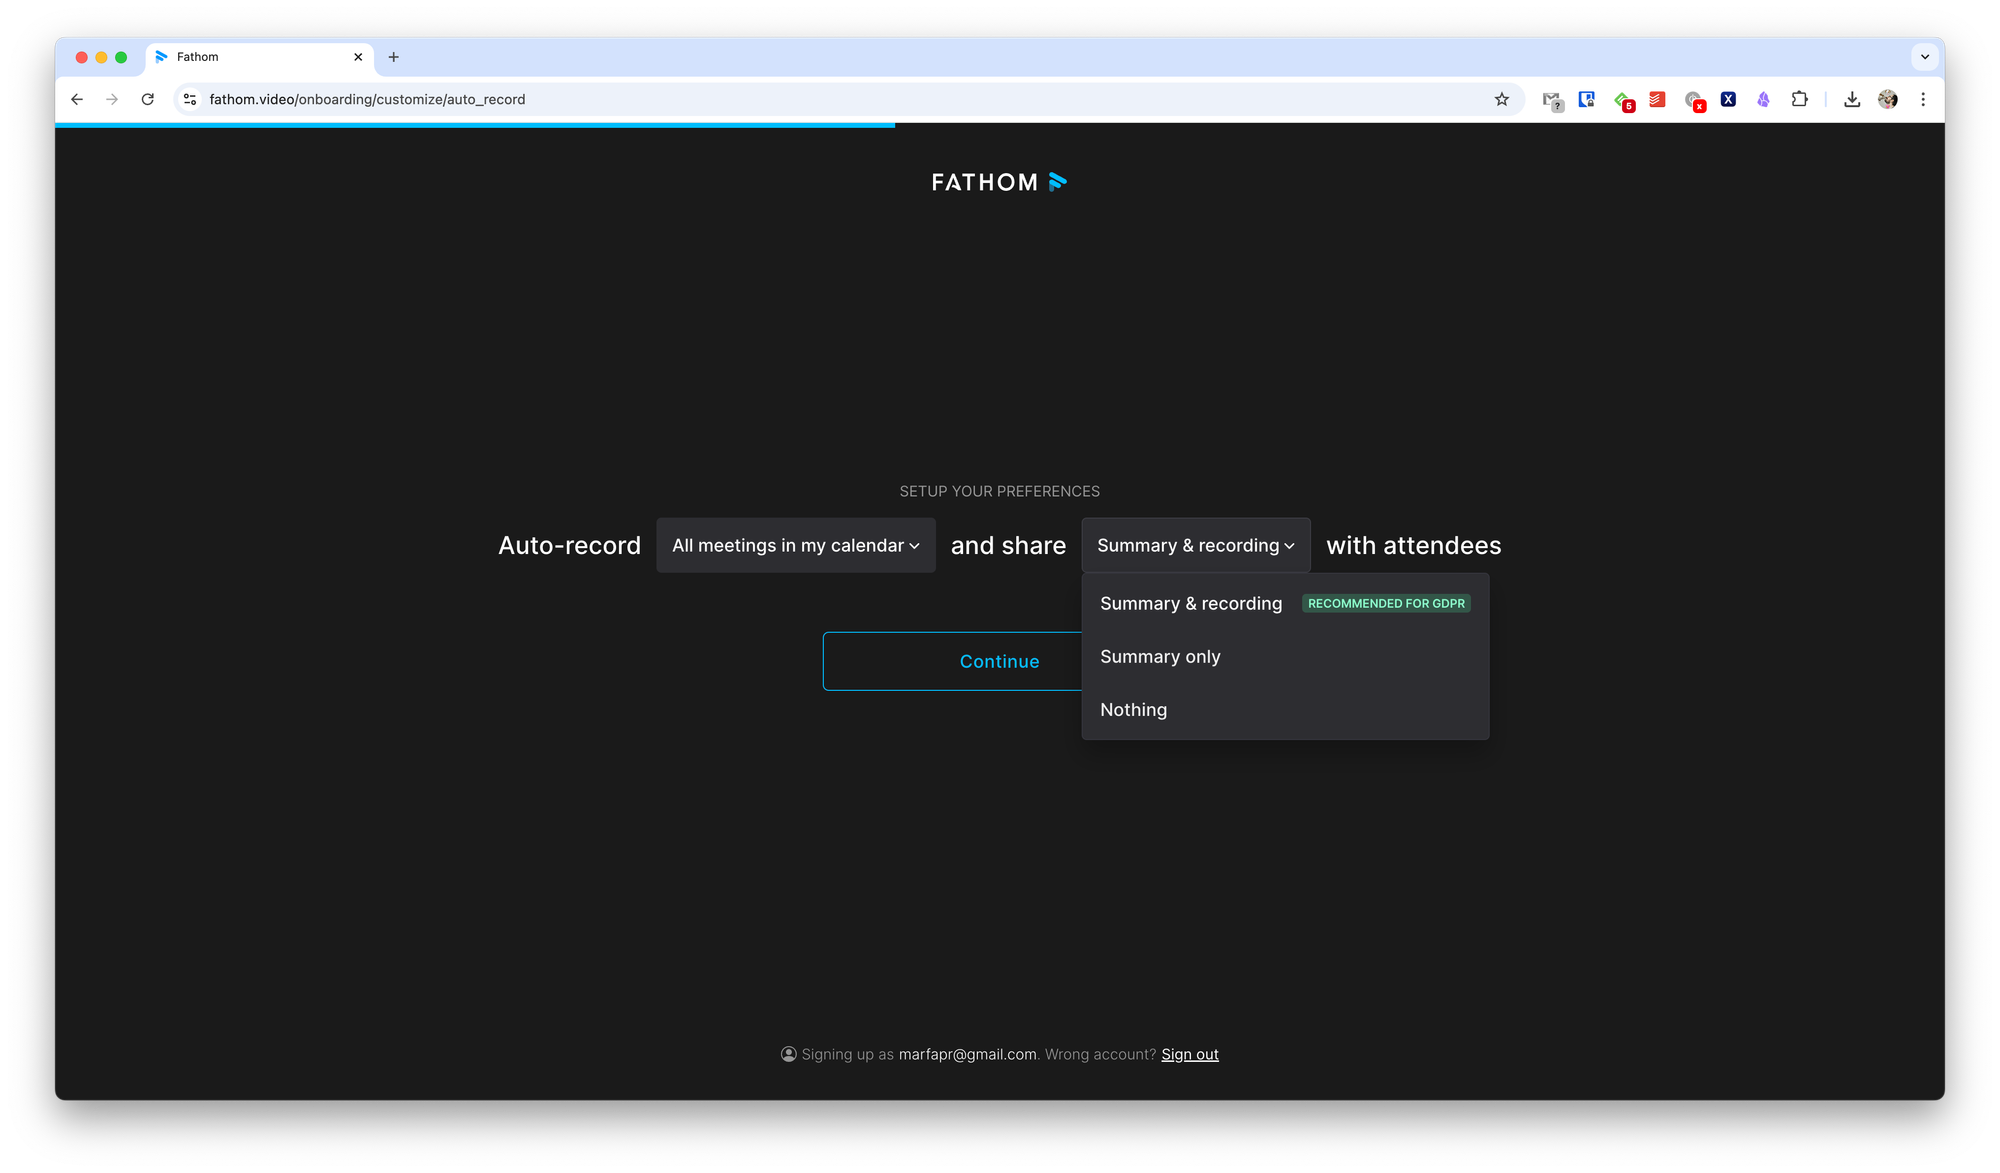Viewport: 2000px width, 1173px height.
Task: Click the address bar URL field
Action: point(800,99)
